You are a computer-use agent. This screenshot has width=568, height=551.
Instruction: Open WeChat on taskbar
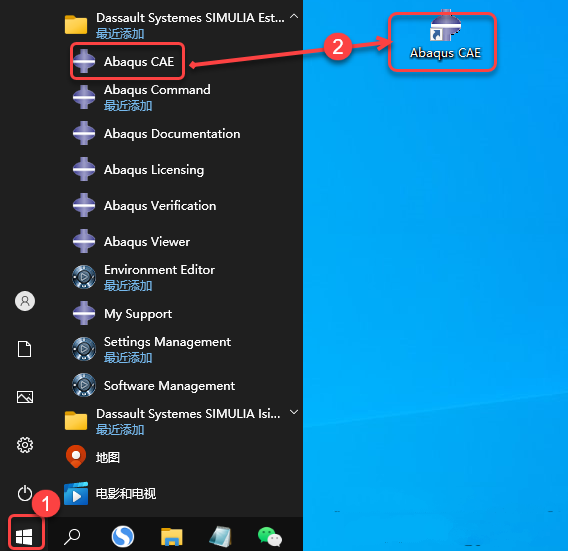pos(270,537)
